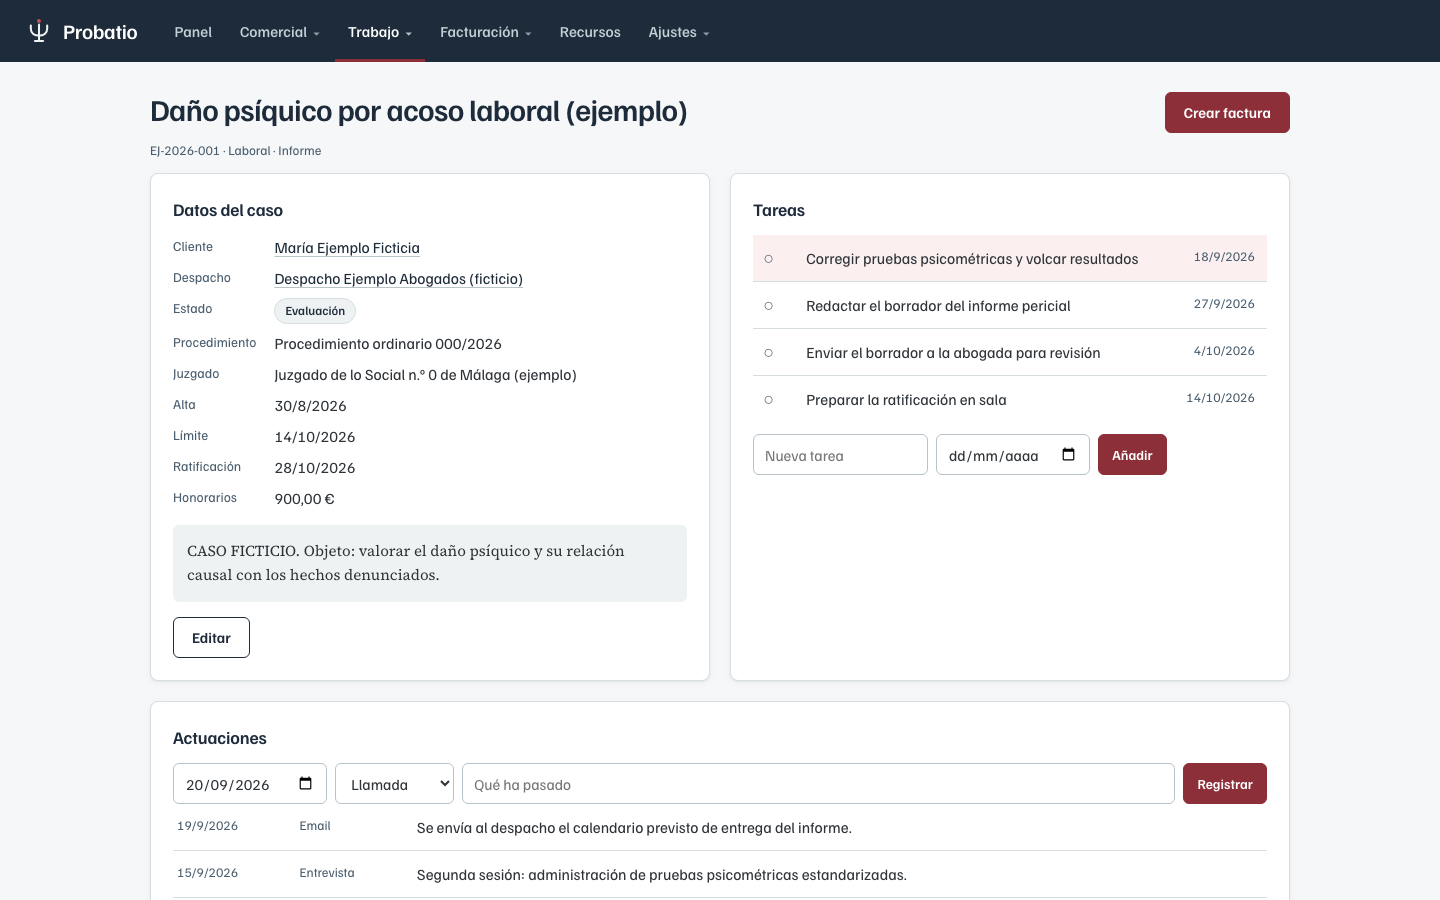Click the CASO FICTICIO notes box
Screen dimensions: 1440x900
(430, 563)
